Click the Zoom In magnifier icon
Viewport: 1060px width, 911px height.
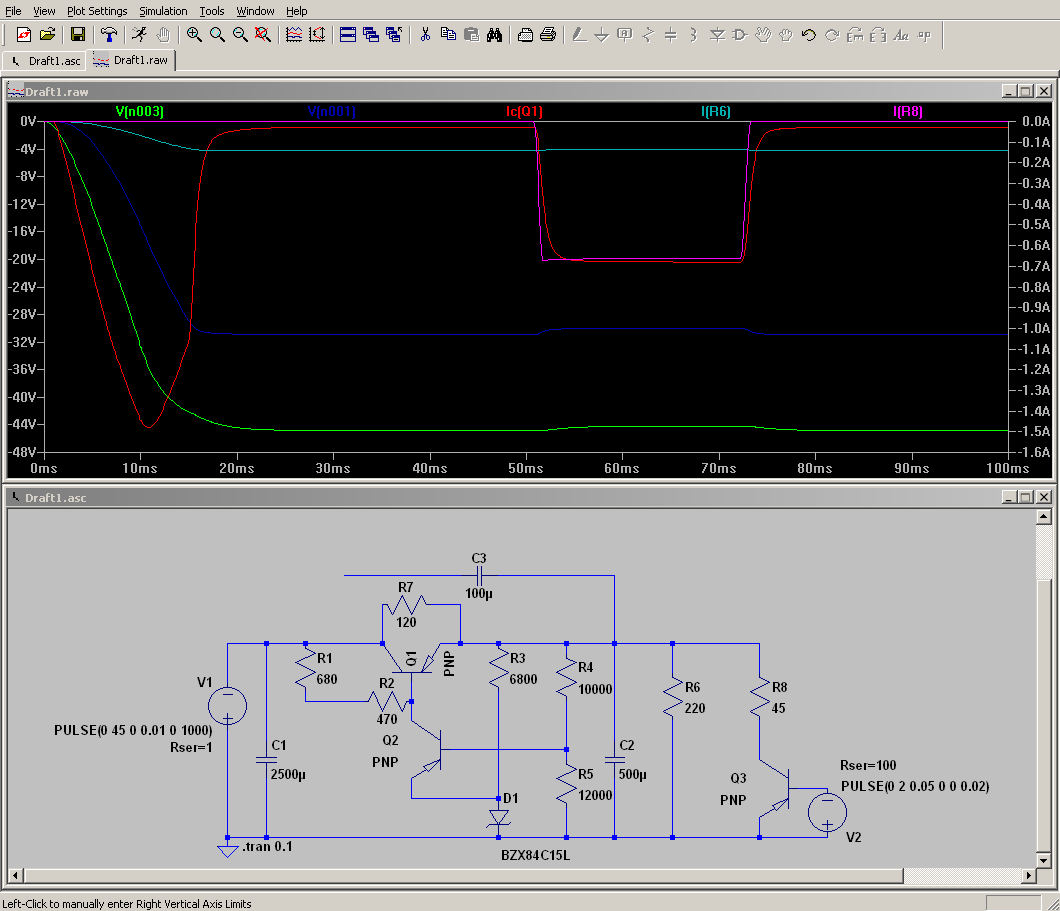[194, 34]
